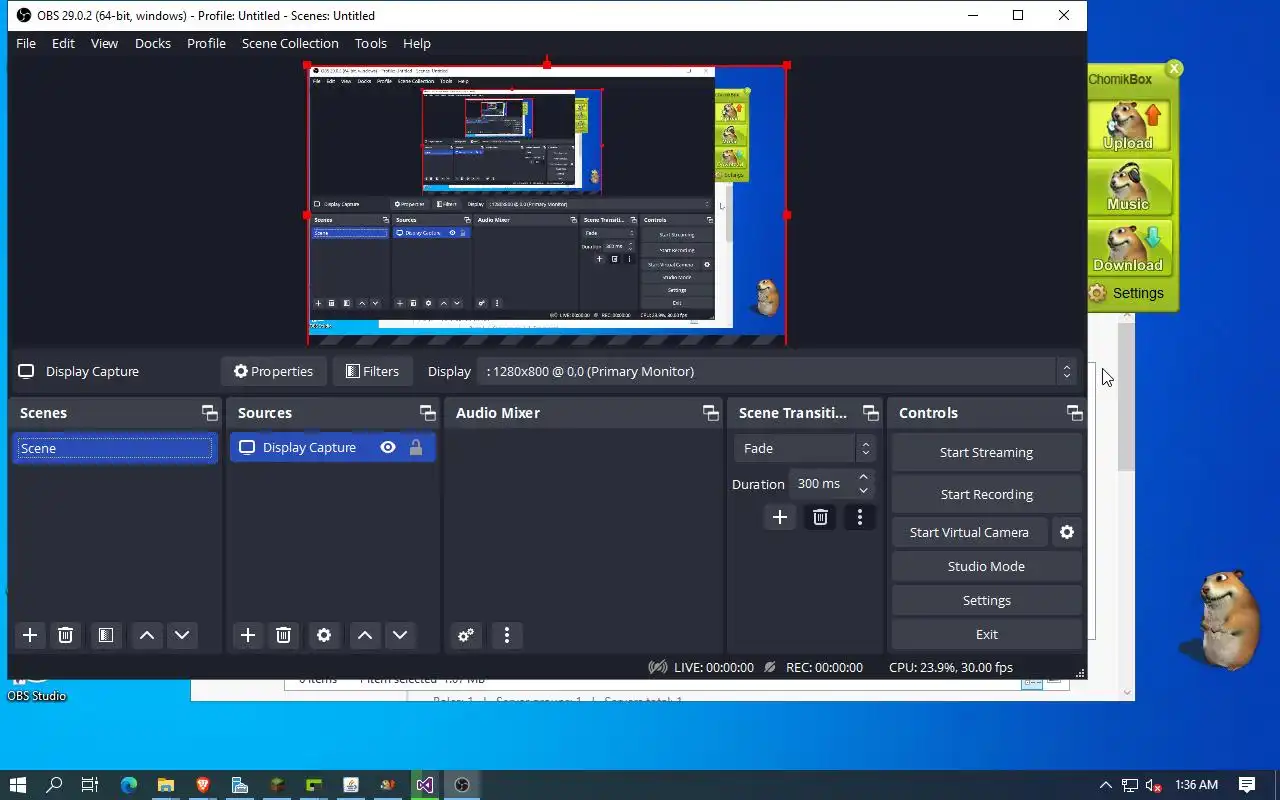Select Scene item in Scenes list

point(115,448)
